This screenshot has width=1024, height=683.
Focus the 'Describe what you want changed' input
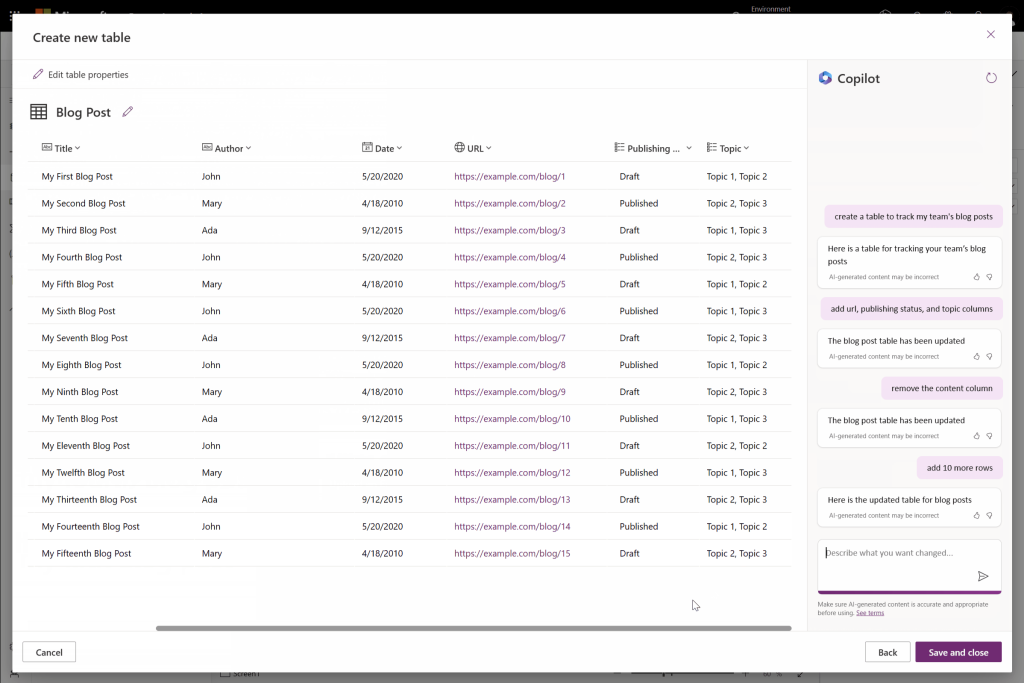(909, 565)
